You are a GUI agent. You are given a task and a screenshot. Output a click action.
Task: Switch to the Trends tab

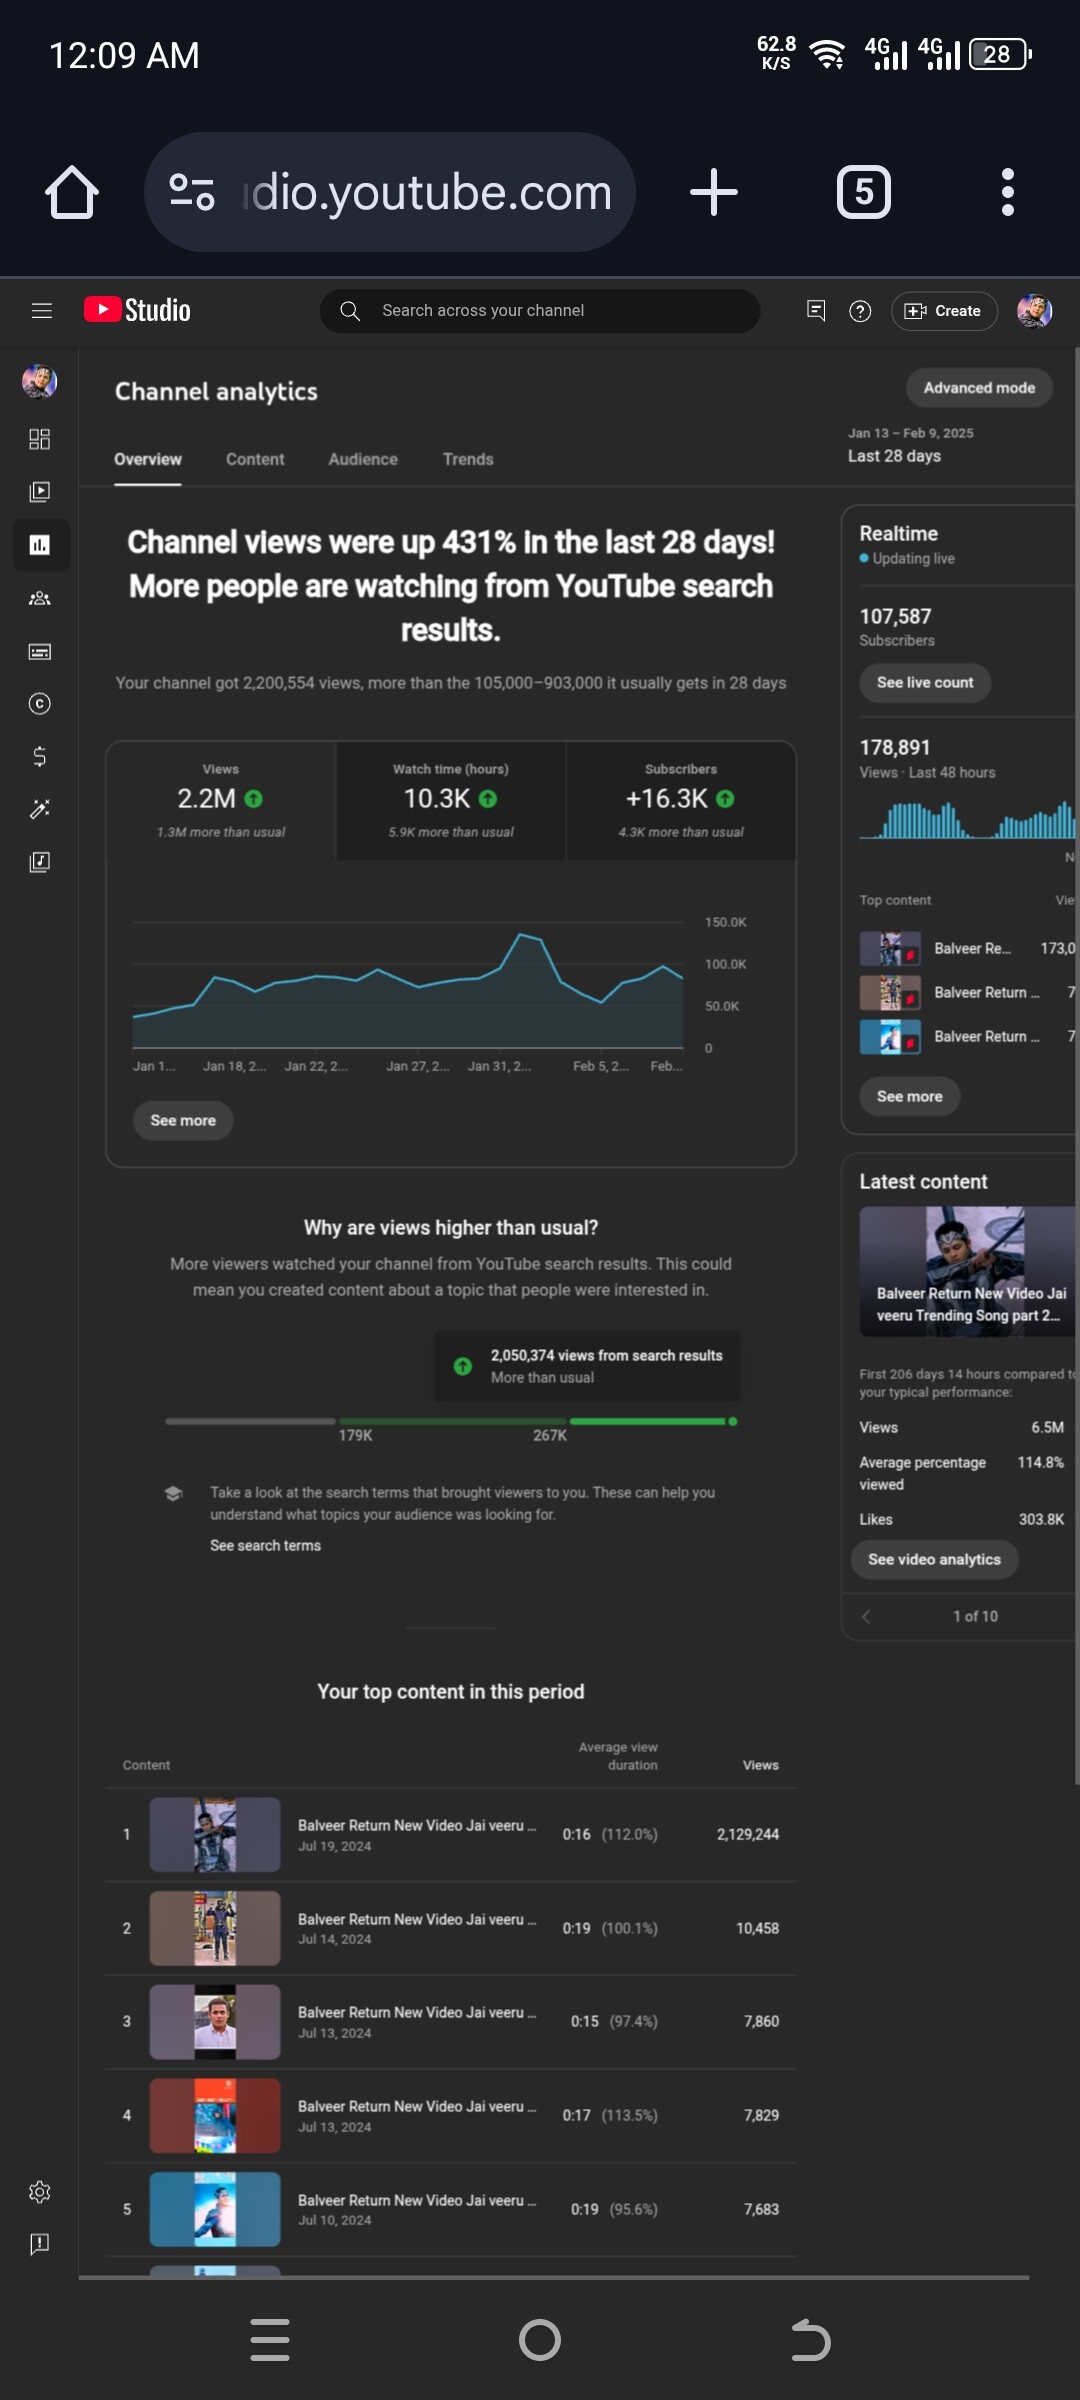468,459
